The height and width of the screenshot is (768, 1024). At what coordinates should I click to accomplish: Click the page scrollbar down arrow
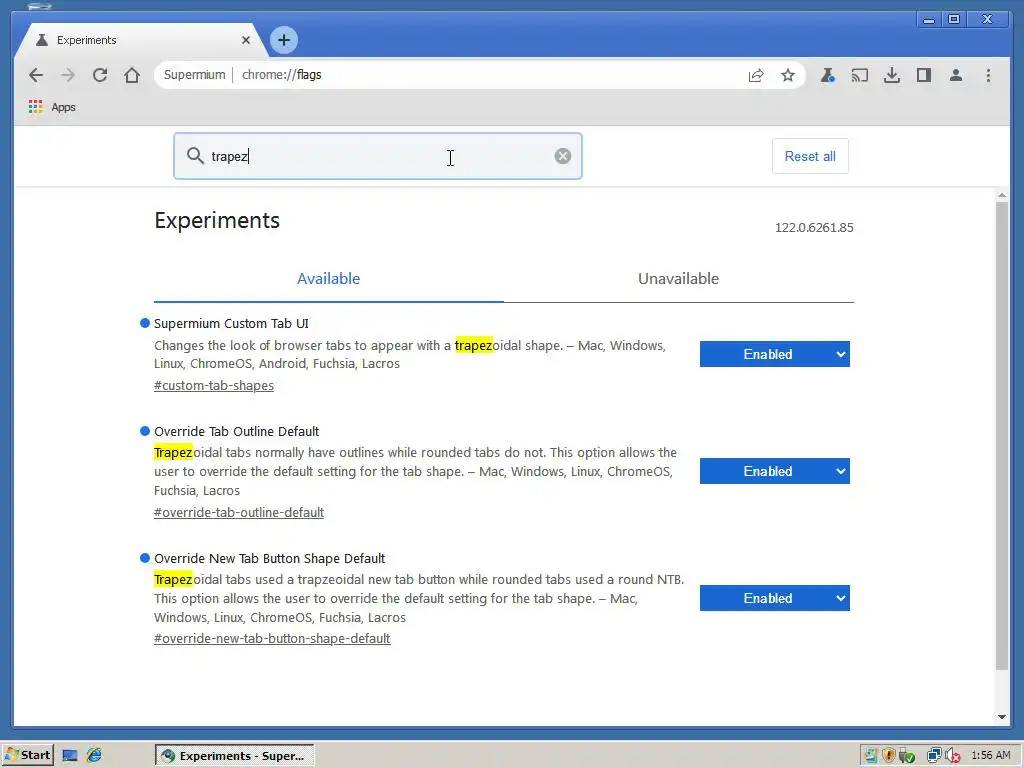coord(1002,717)
